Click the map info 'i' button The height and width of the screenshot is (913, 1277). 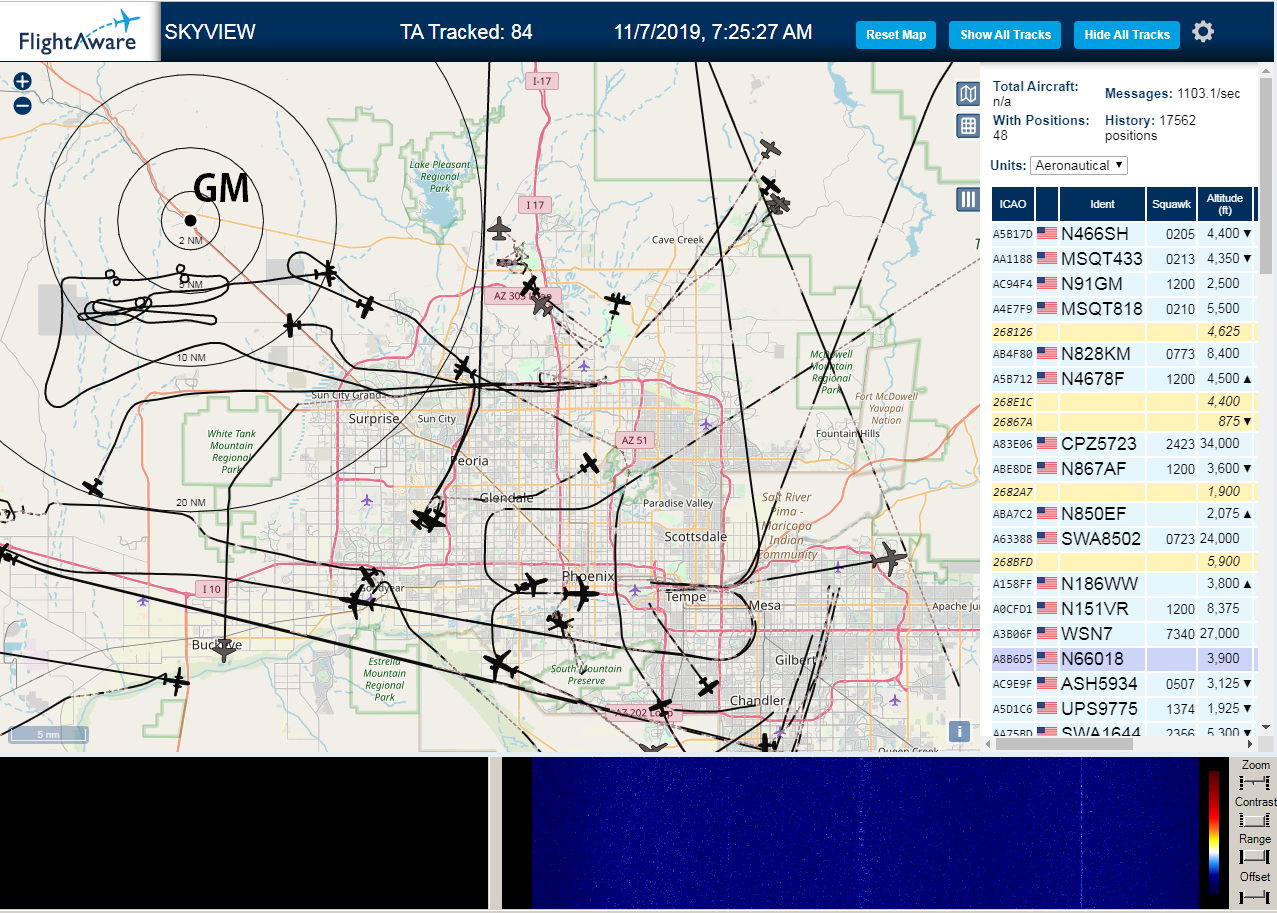tap(960, 731)
